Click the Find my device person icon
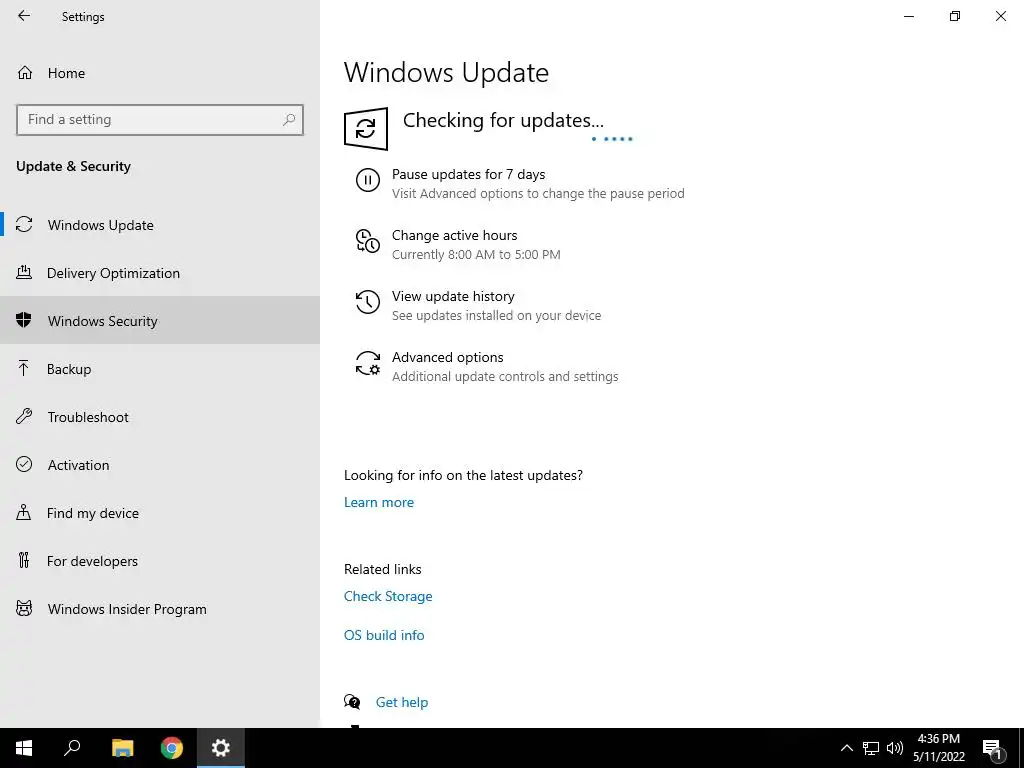 24,512
